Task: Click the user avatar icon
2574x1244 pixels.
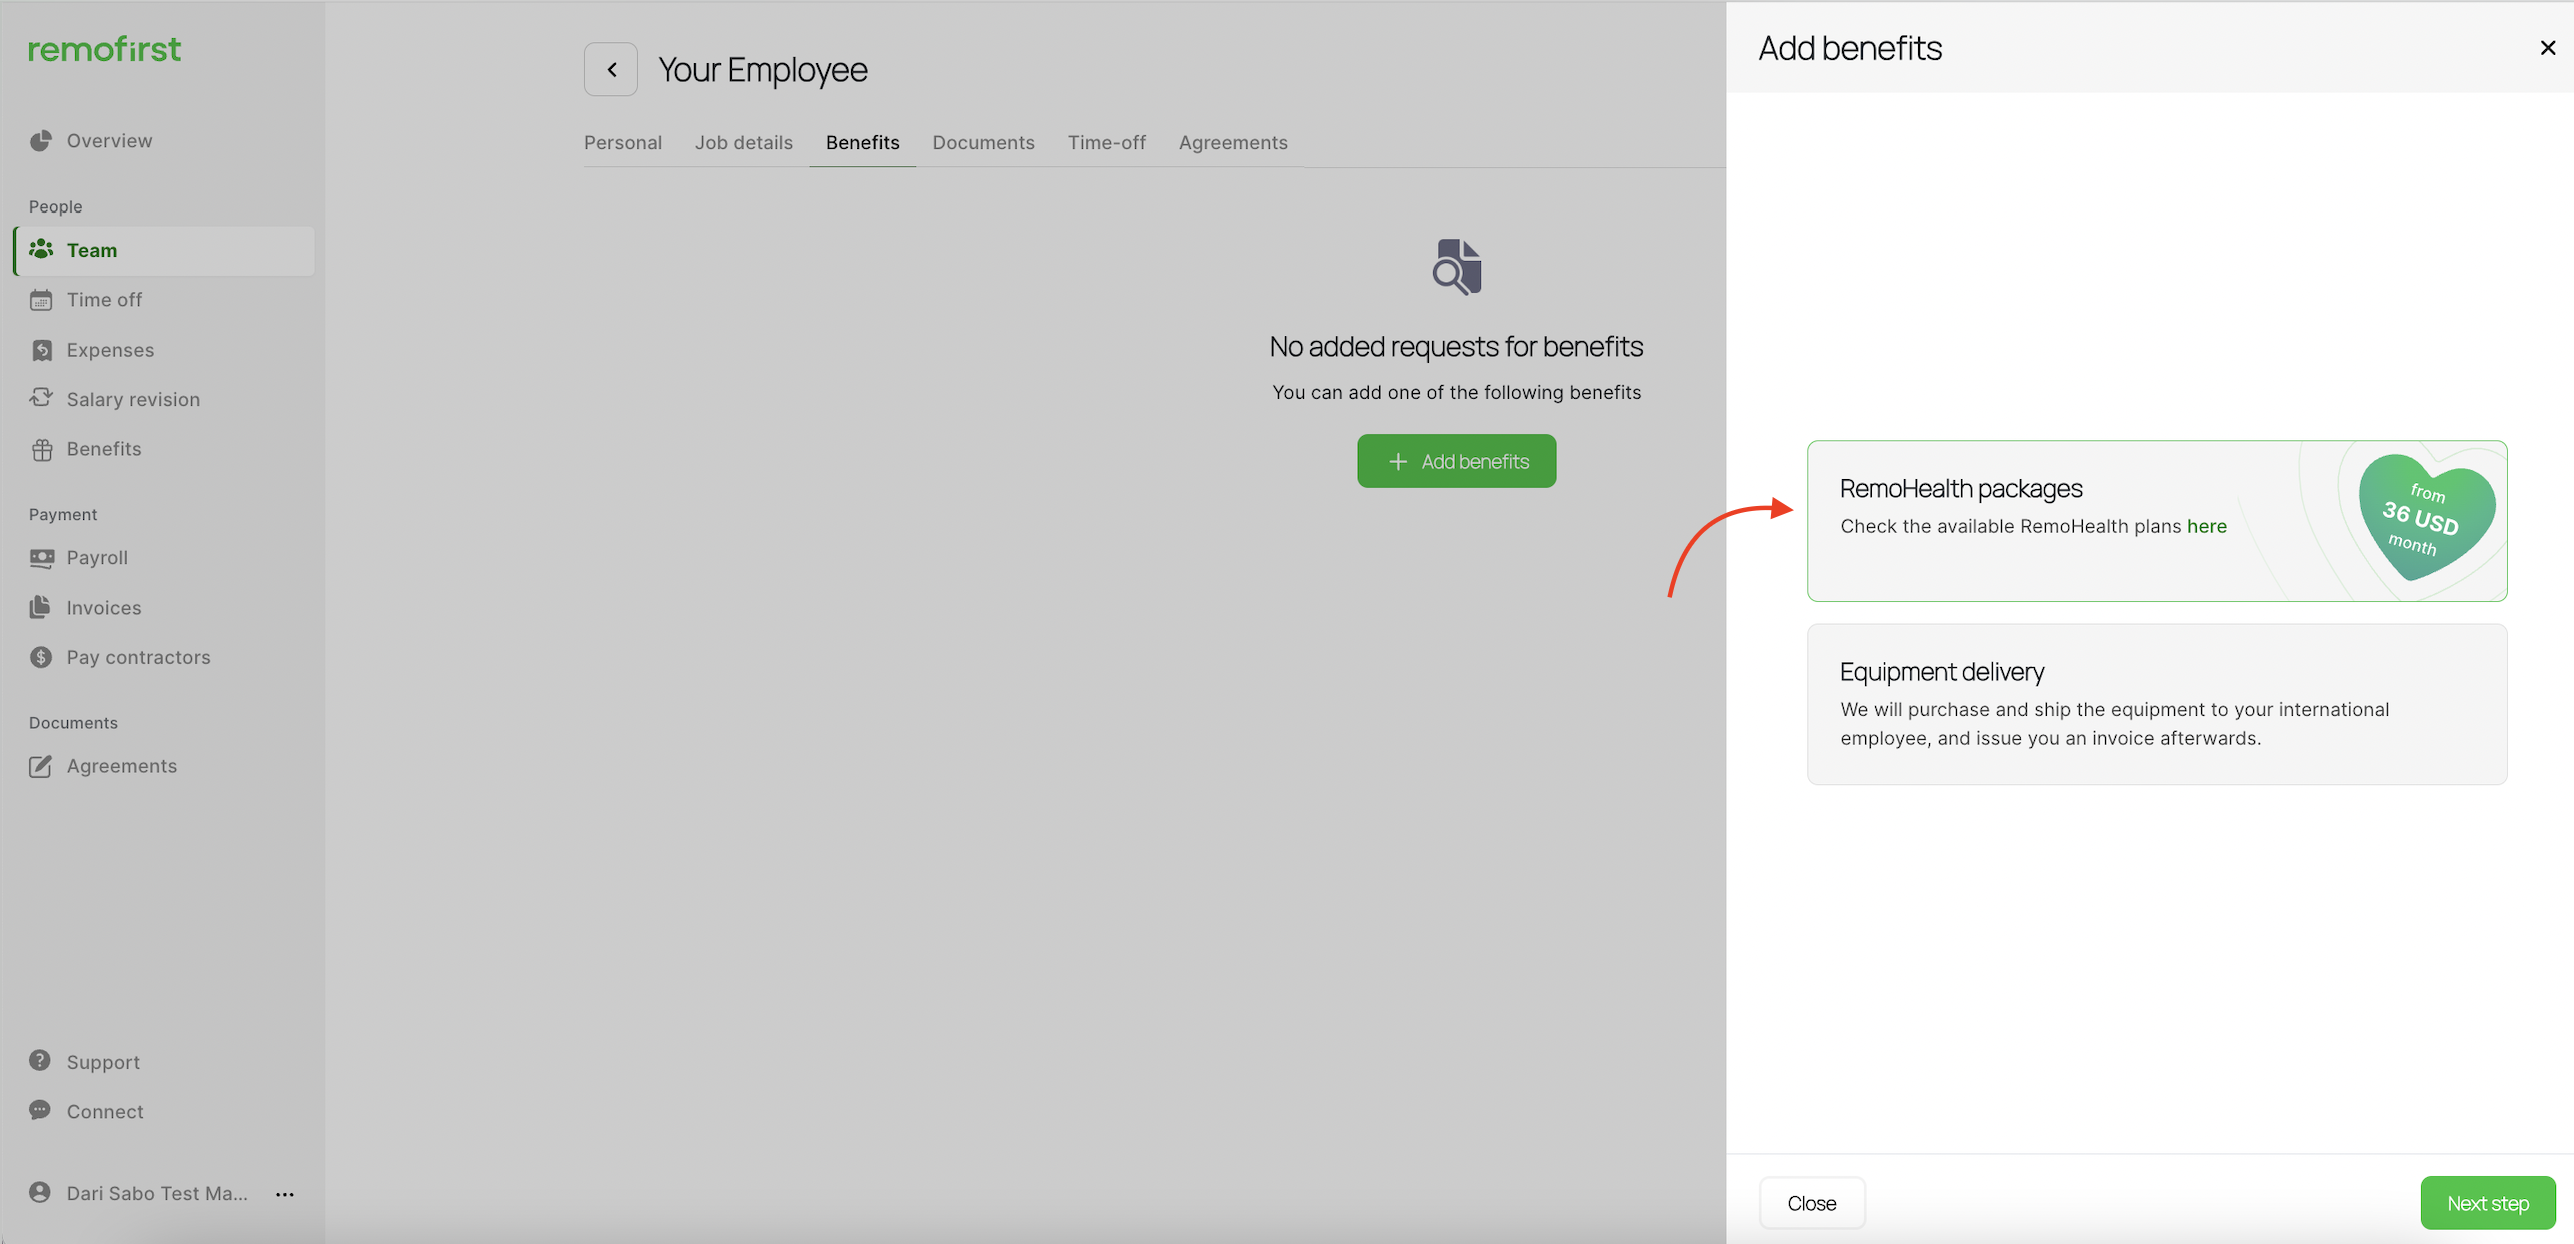Action: pos(40,1193)
